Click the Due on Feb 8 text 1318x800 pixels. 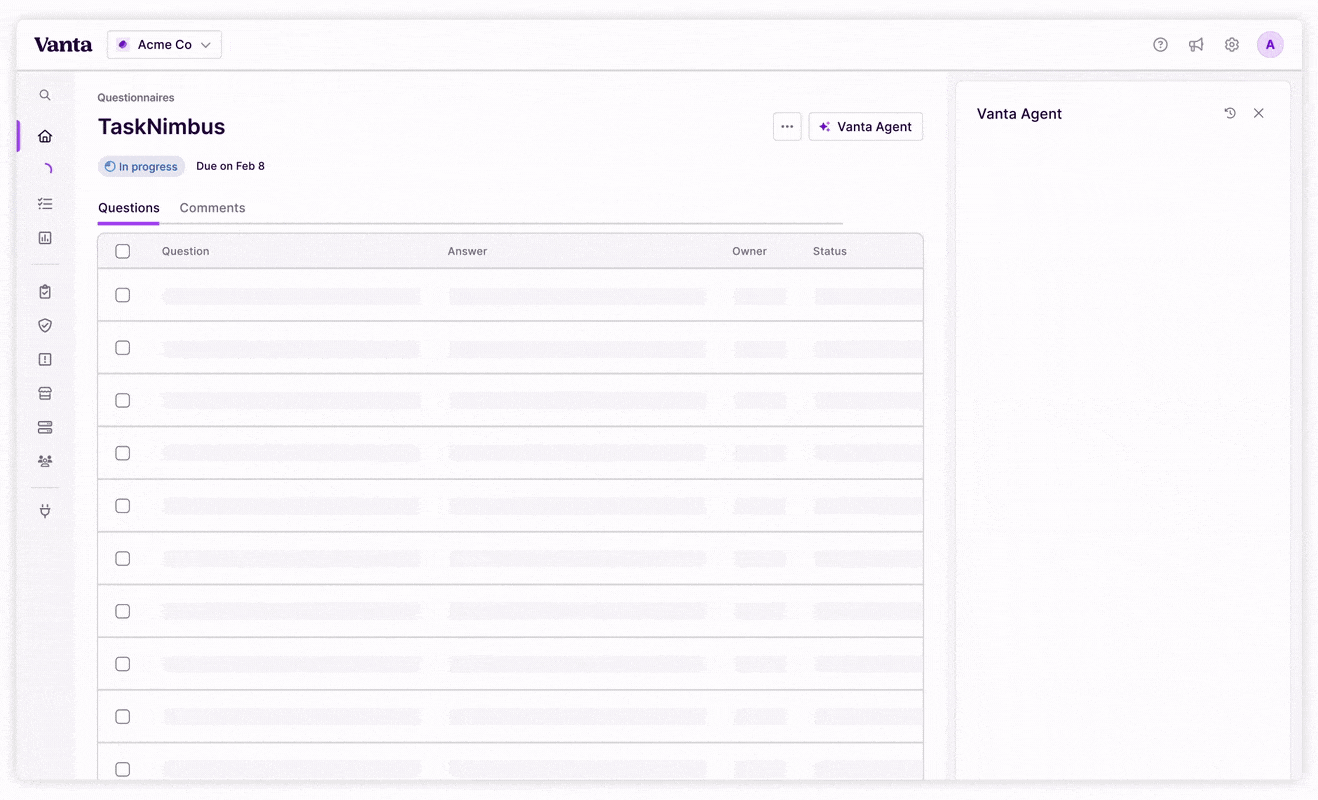click(x=230, y=167)
